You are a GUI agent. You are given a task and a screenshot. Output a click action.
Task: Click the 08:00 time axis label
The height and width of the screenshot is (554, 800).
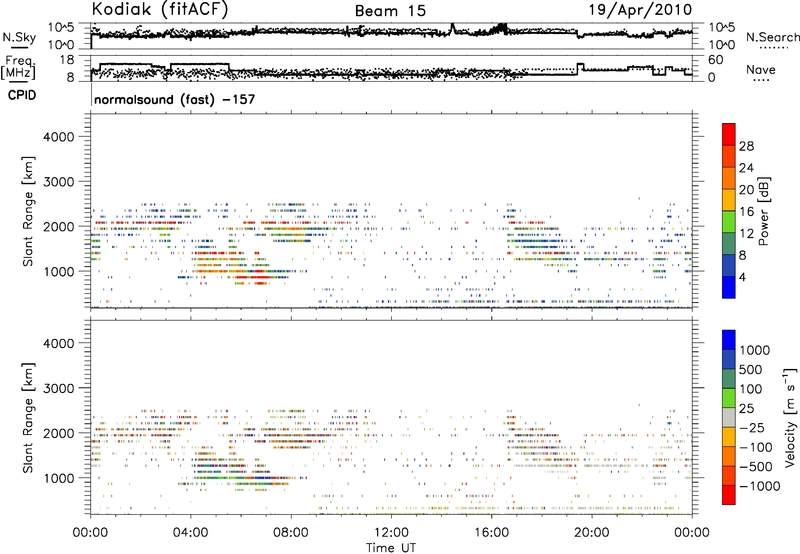291,533
